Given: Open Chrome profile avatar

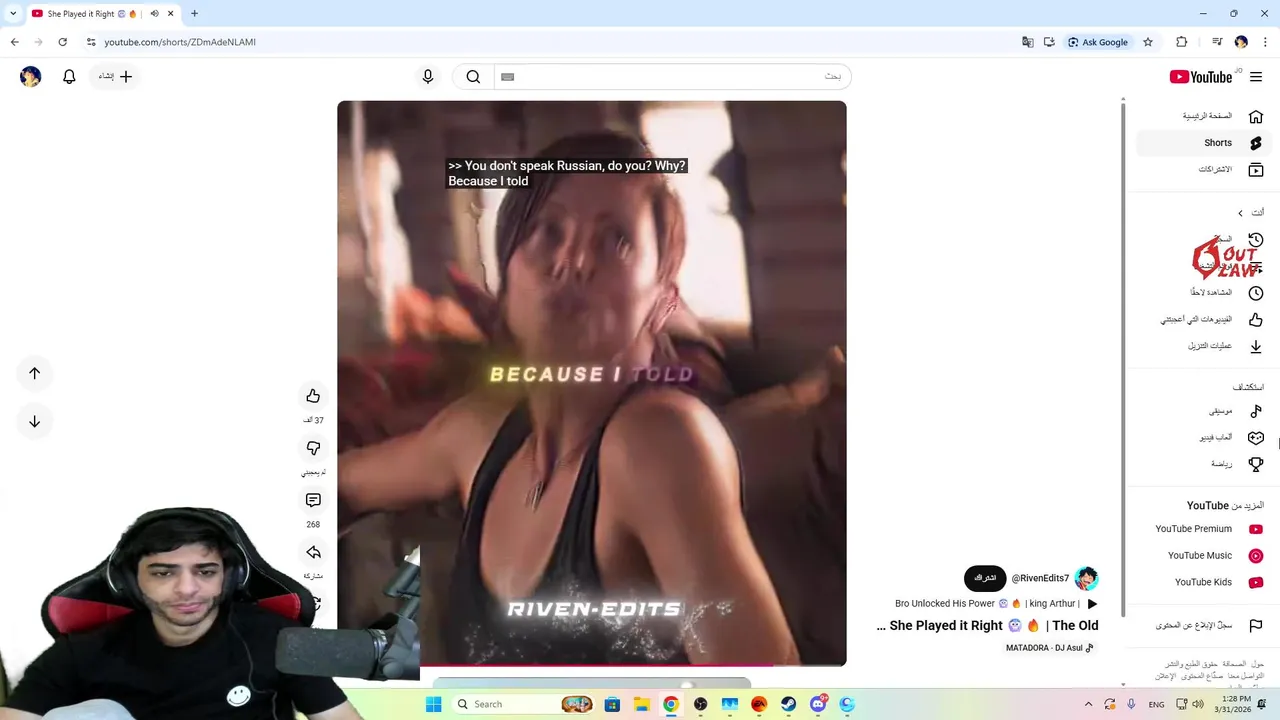Looking at the screenshot, I should pyautogui.click(x=1241, y=42).
